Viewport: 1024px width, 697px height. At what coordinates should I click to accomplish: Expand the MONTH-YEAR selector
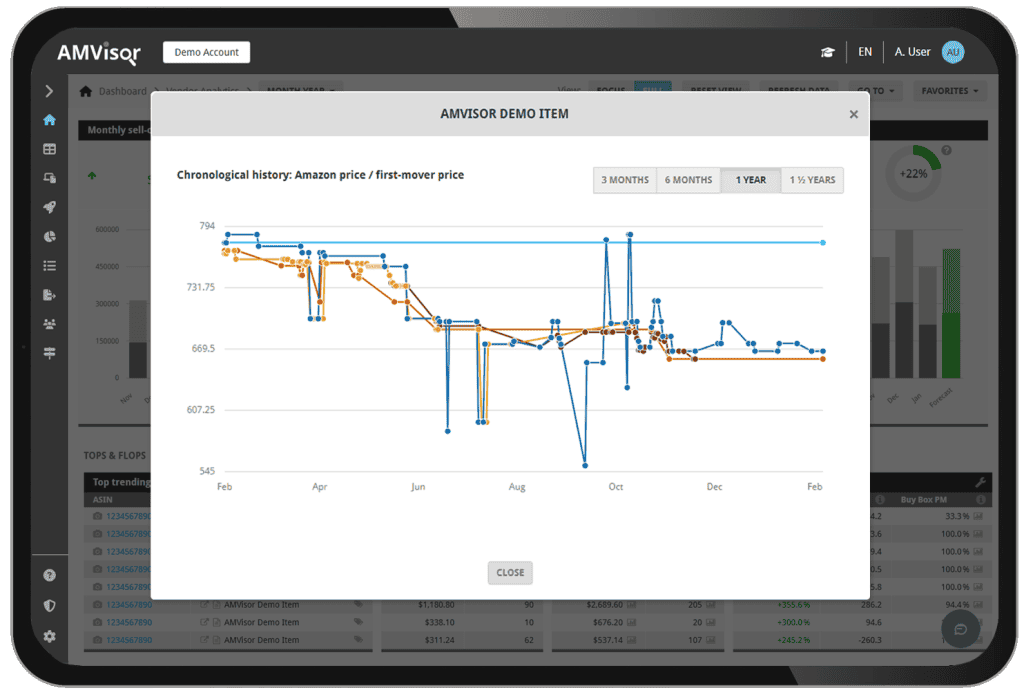click(x=301, y=90)
